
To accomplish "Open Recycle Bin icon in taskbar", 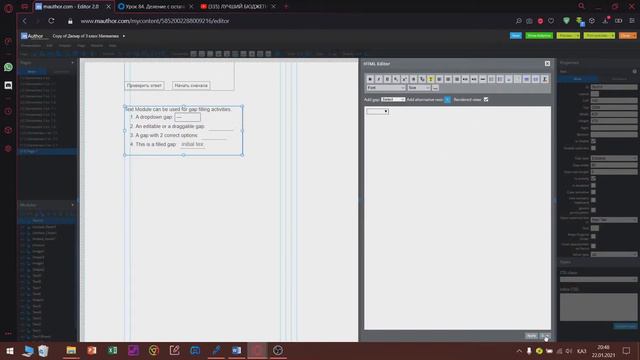I will (x=44, y=351).
